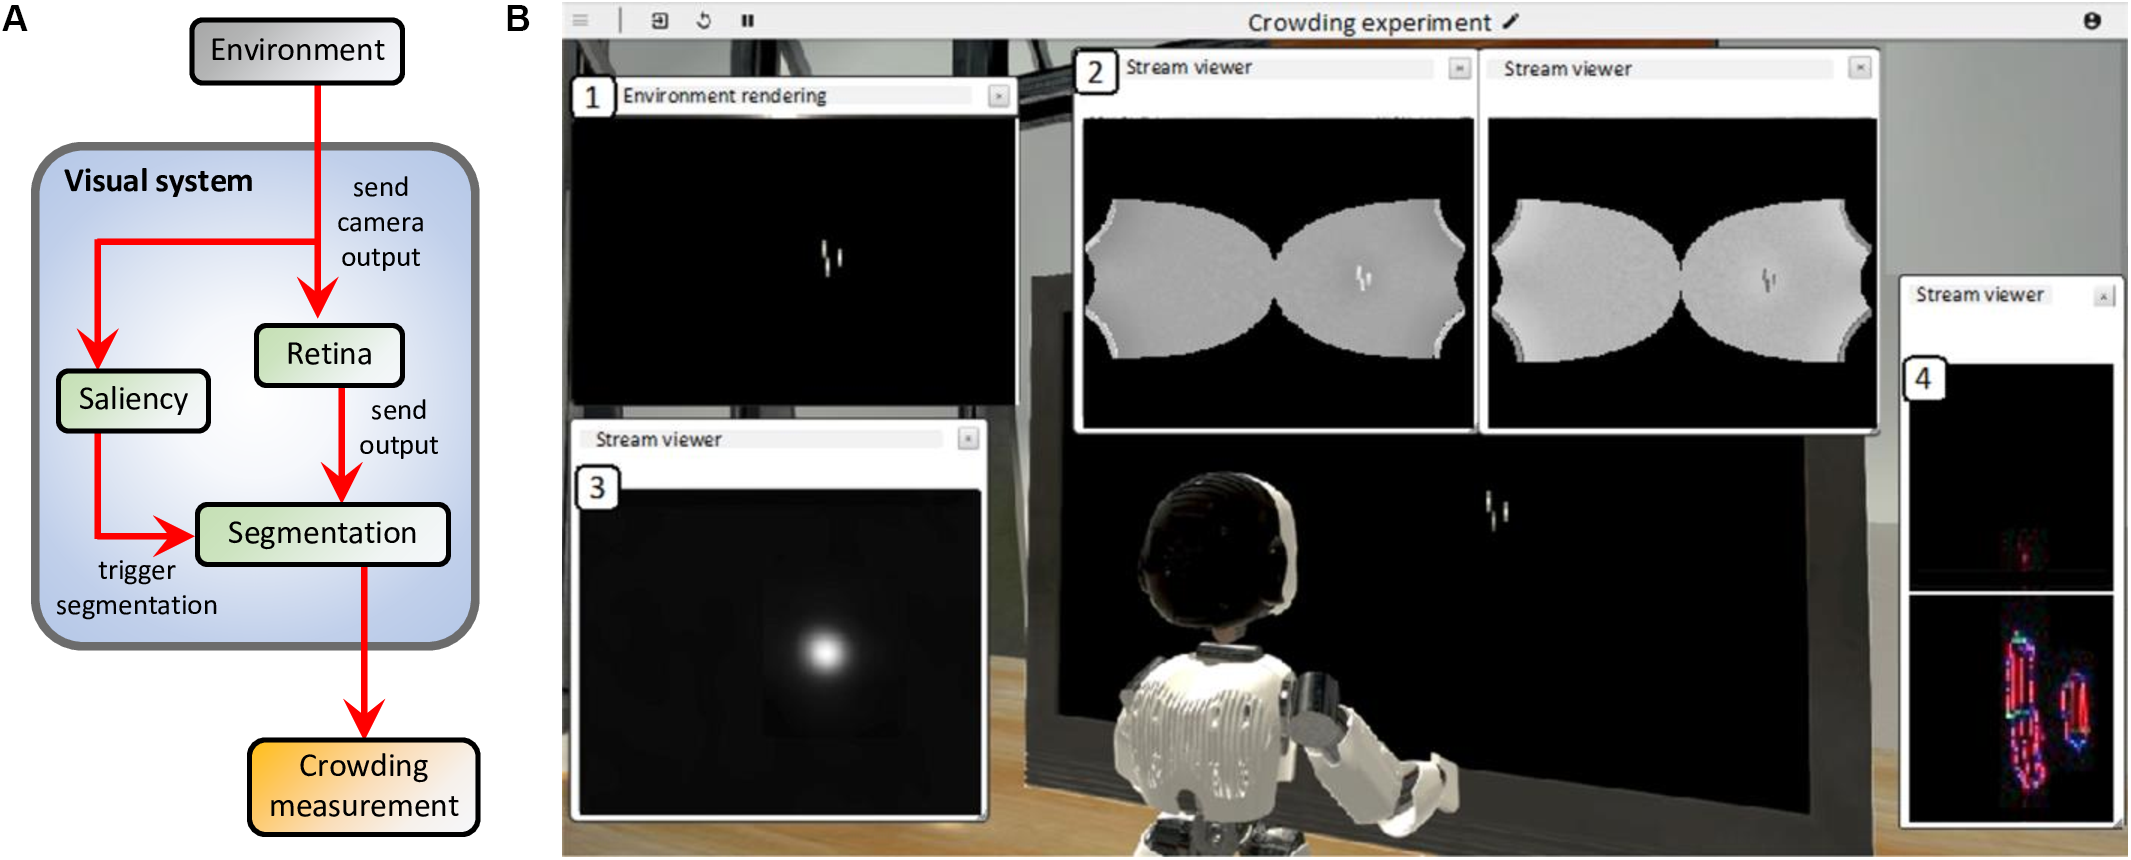Viewport: 2131px width, 860px height.
Task: Click the orange Crowding measurement box
Action: tap(363, 786)
